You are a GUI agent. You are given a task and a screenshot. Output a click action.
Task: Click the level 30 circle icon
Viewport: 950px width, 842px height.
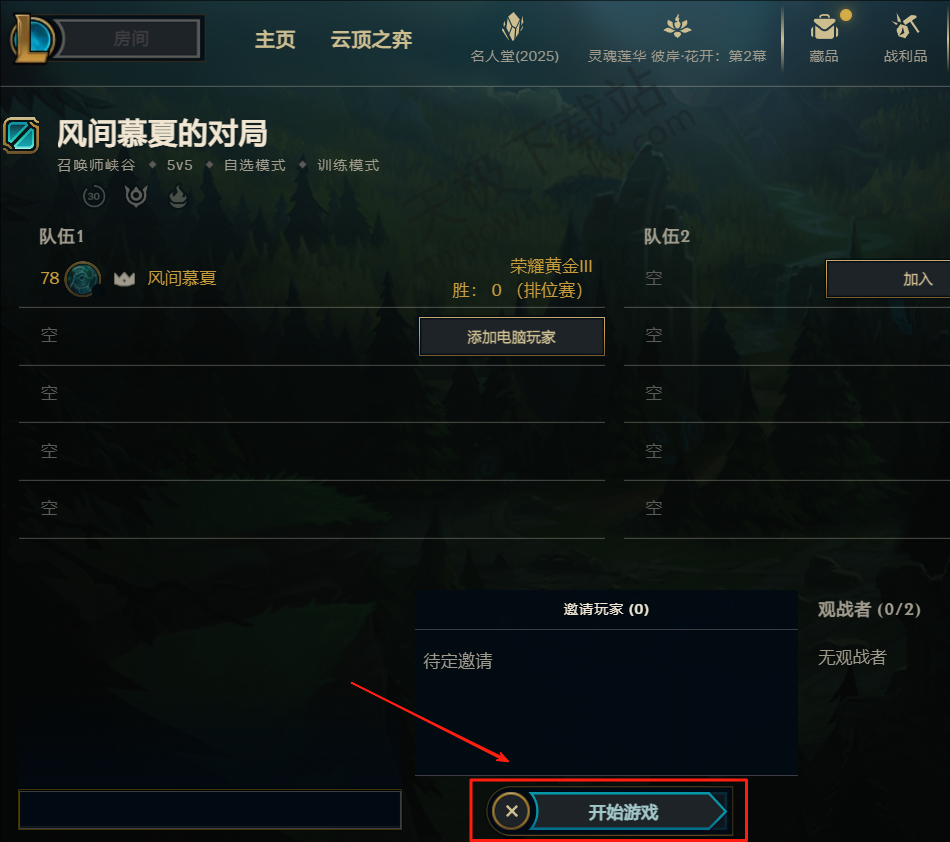[x=94, y=196]
